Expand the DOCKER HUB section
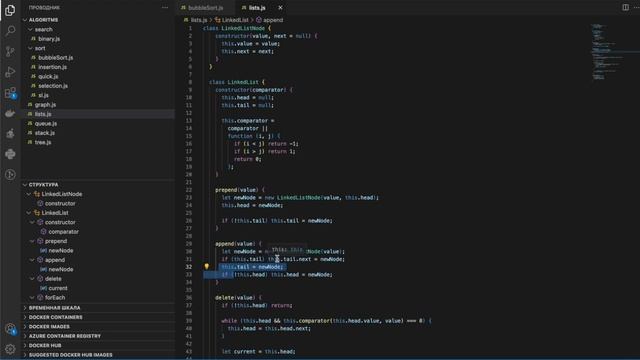Viewport: 640px width, 360px height. pos(98,345)
